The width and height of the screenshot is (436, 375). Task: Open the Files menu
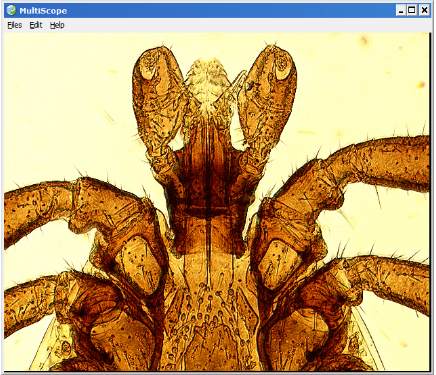(15, 25)
